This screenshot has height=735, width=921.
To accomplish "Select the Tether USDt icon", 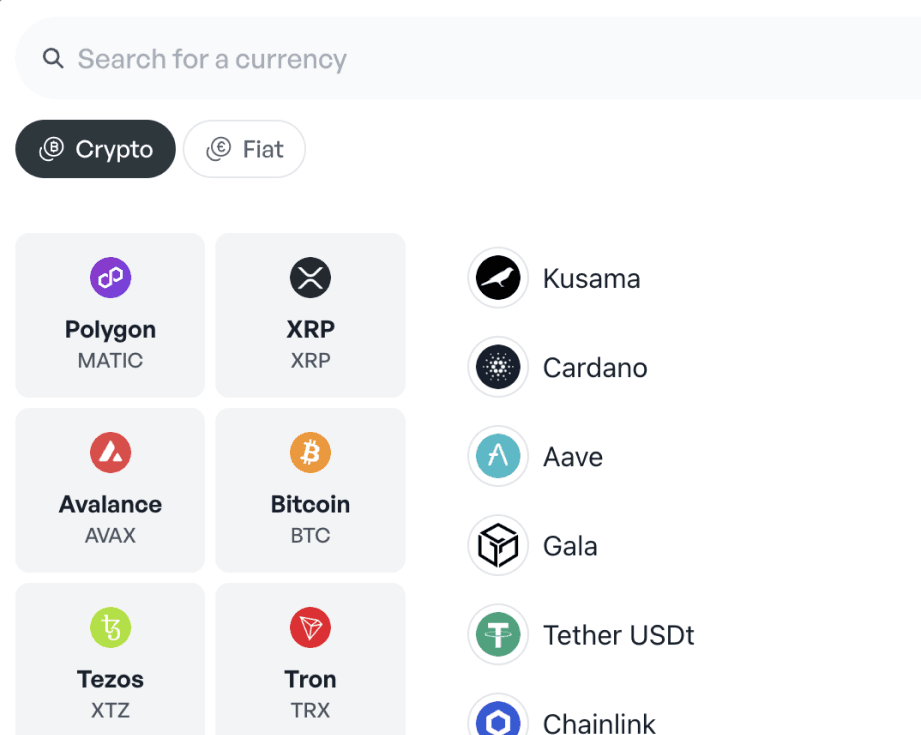I will pos(497,634).
